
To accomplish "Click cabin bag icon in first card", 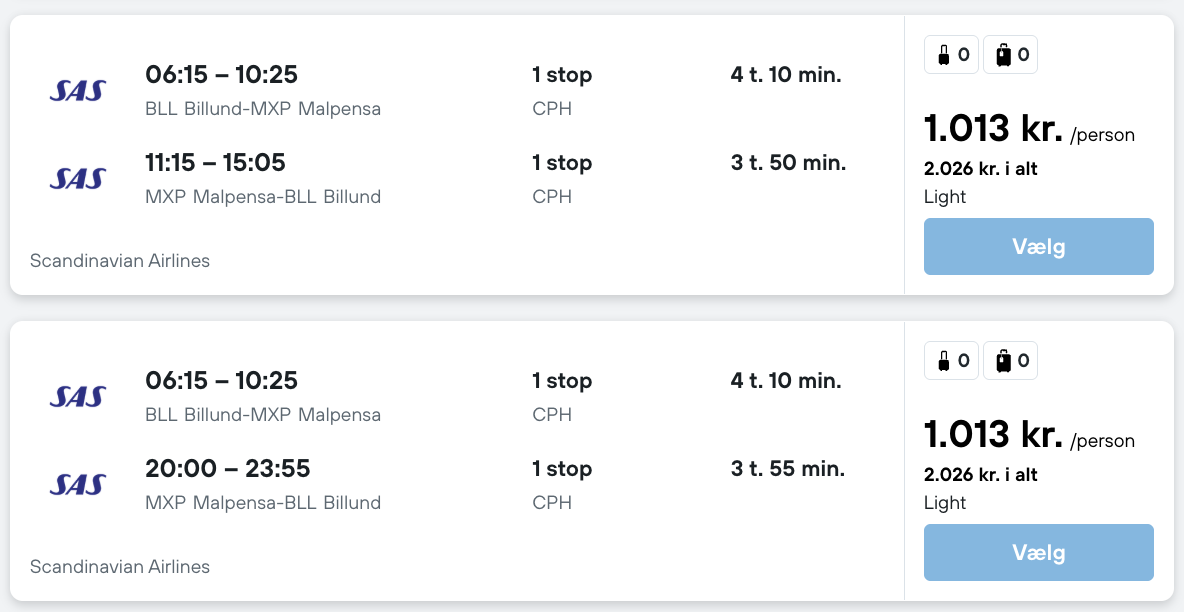I will point(943,55).
